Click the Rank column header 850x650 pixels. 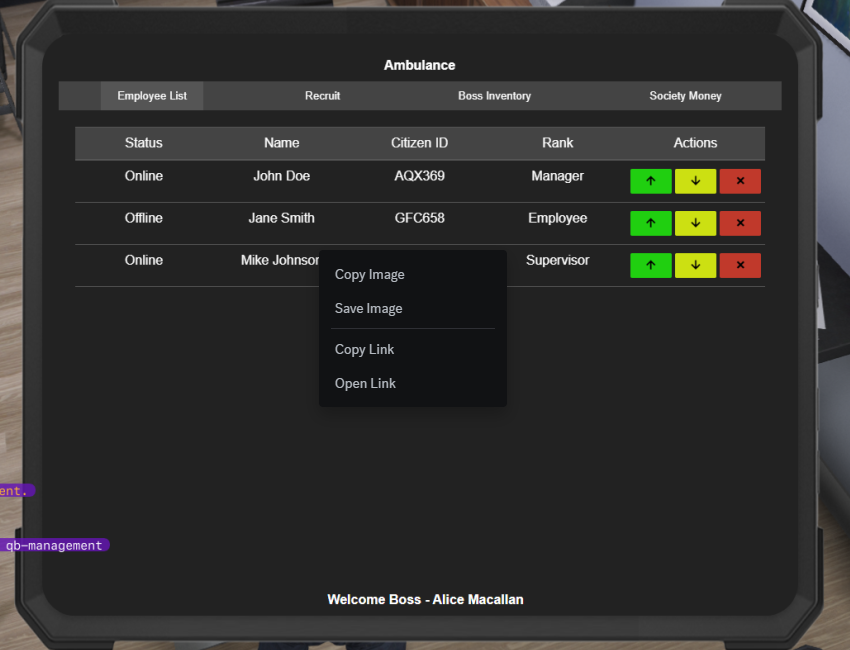(x=558, y=143)
